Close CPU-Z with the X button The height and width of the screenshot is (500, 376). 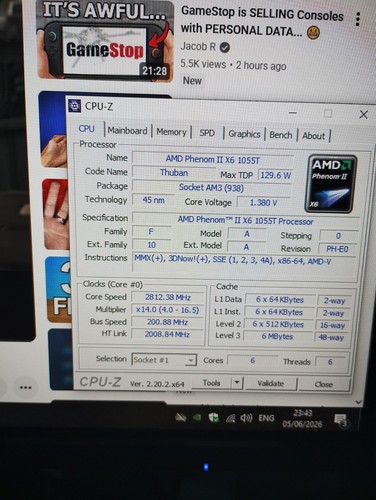pyautogui.click(x=363, y=115)
